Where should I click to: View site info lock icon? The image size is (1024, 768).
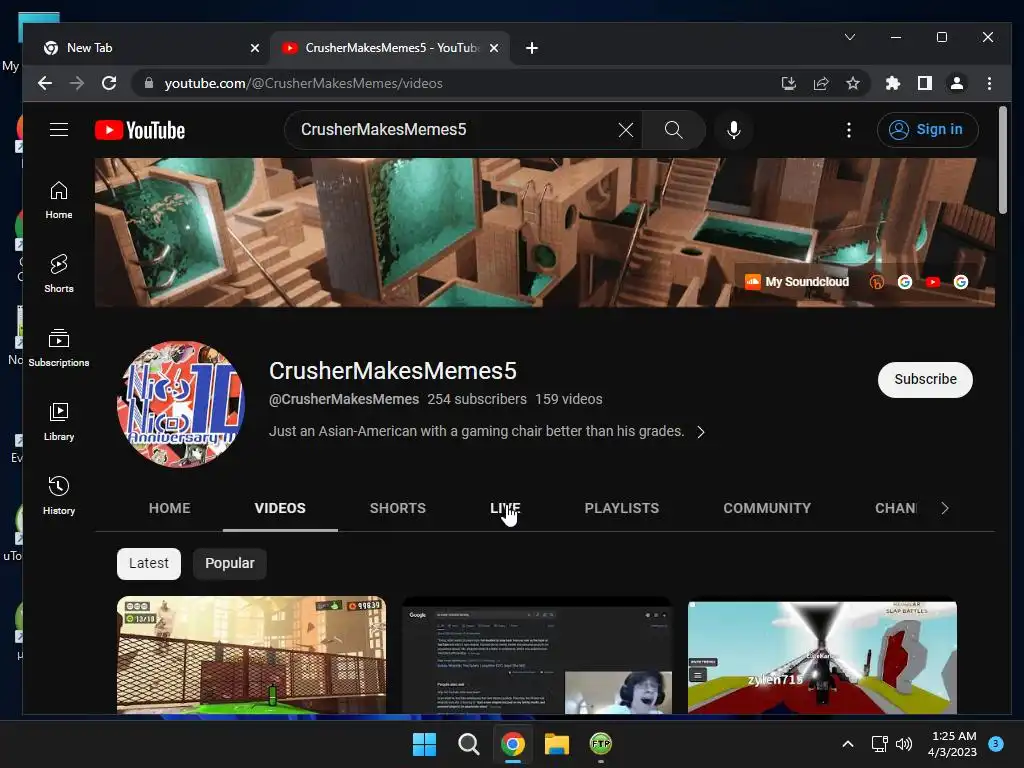149,83
